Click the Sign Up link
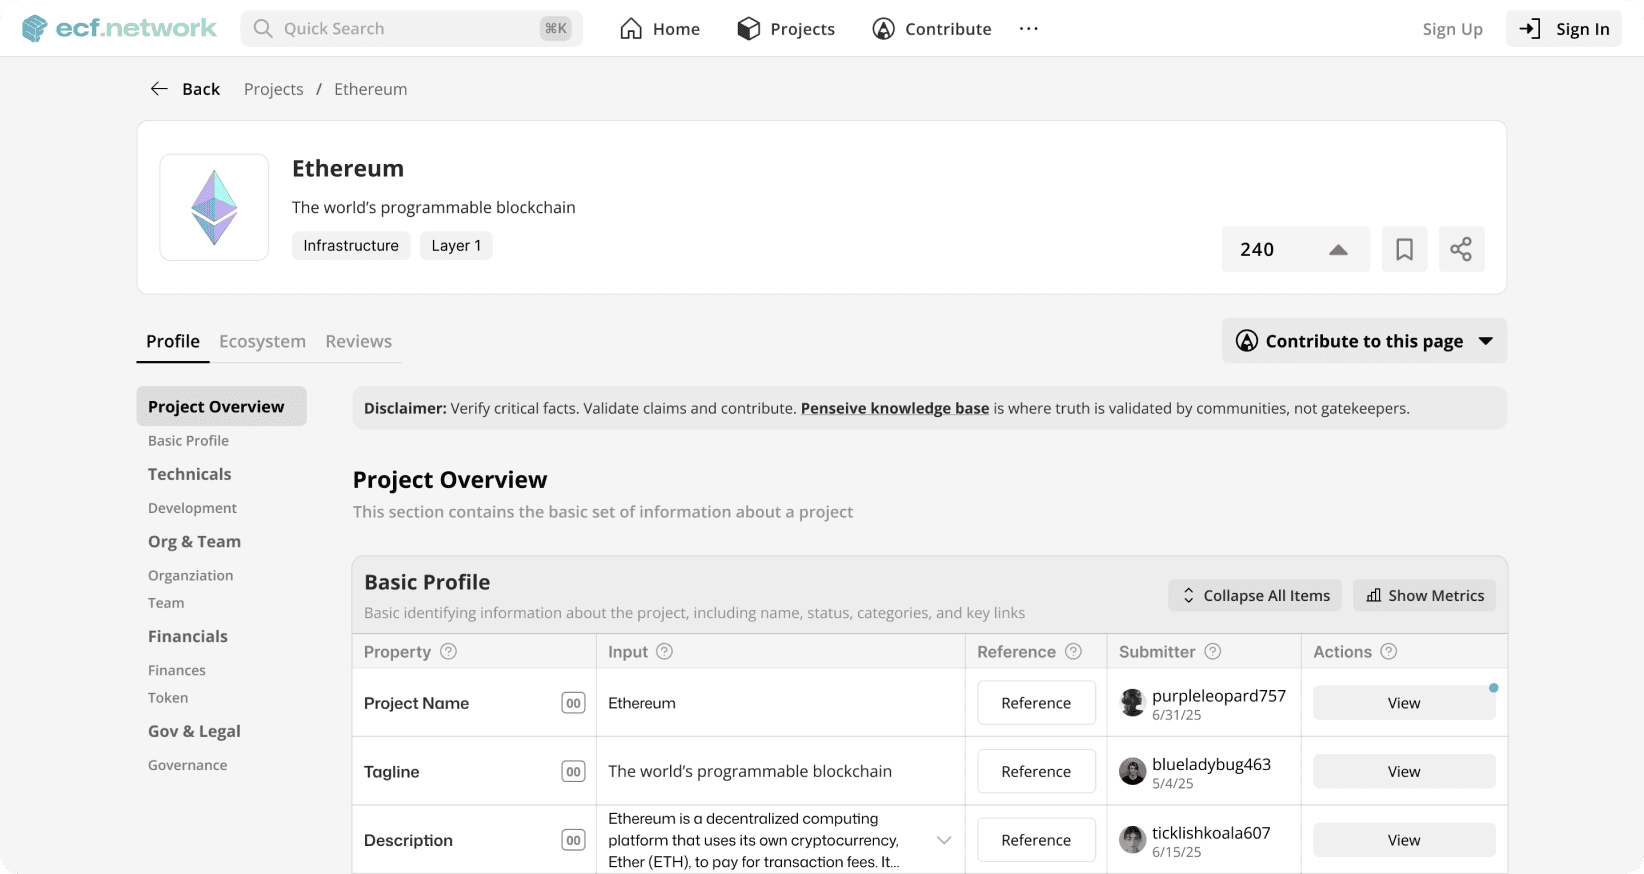This screenshot has height=874, width=1644. point(1452,29)
